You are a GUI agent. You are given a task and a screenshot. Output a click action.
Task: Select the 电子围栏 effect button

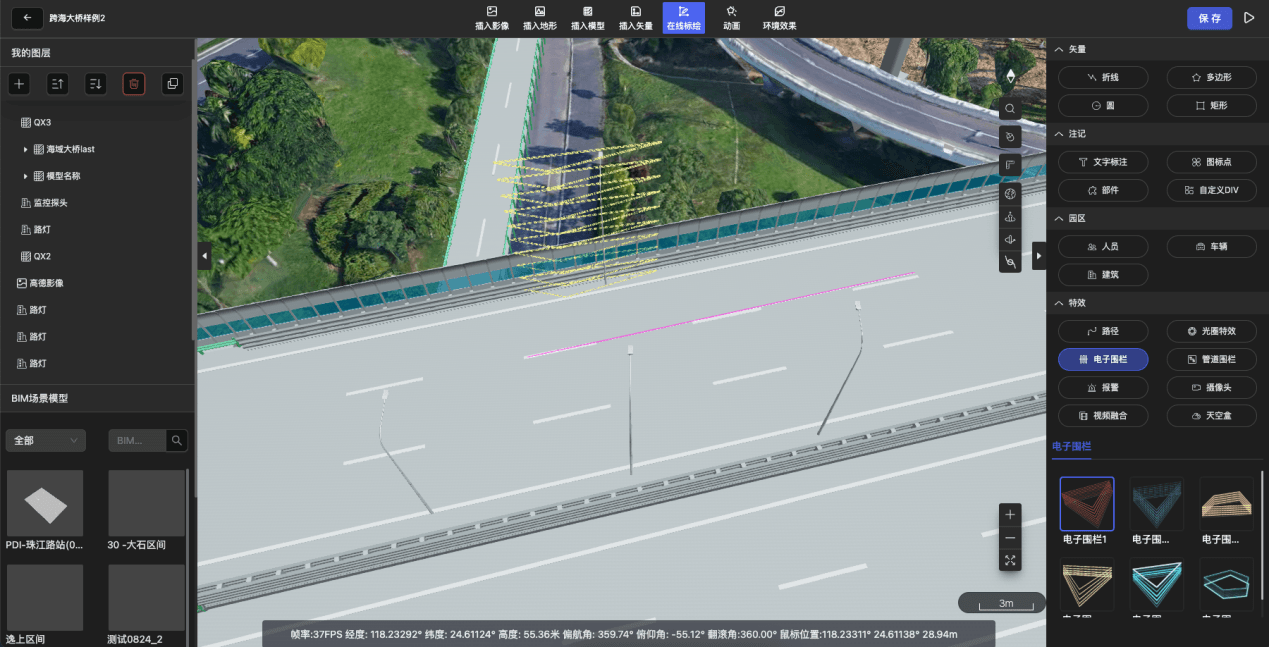point(1103,359)
